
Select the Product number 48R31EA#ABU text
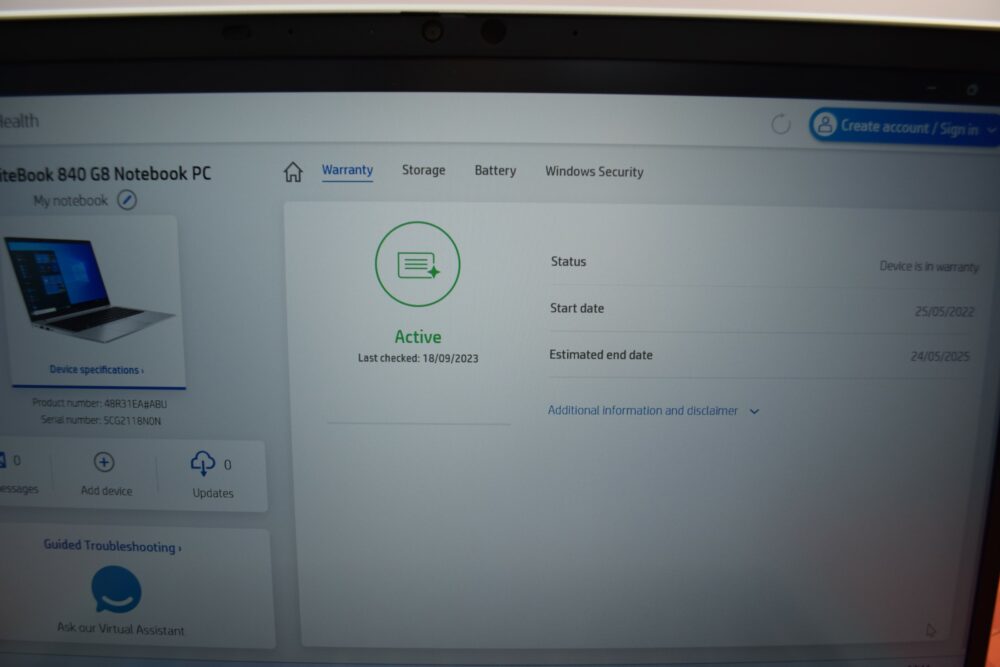(x=99, y=404)
